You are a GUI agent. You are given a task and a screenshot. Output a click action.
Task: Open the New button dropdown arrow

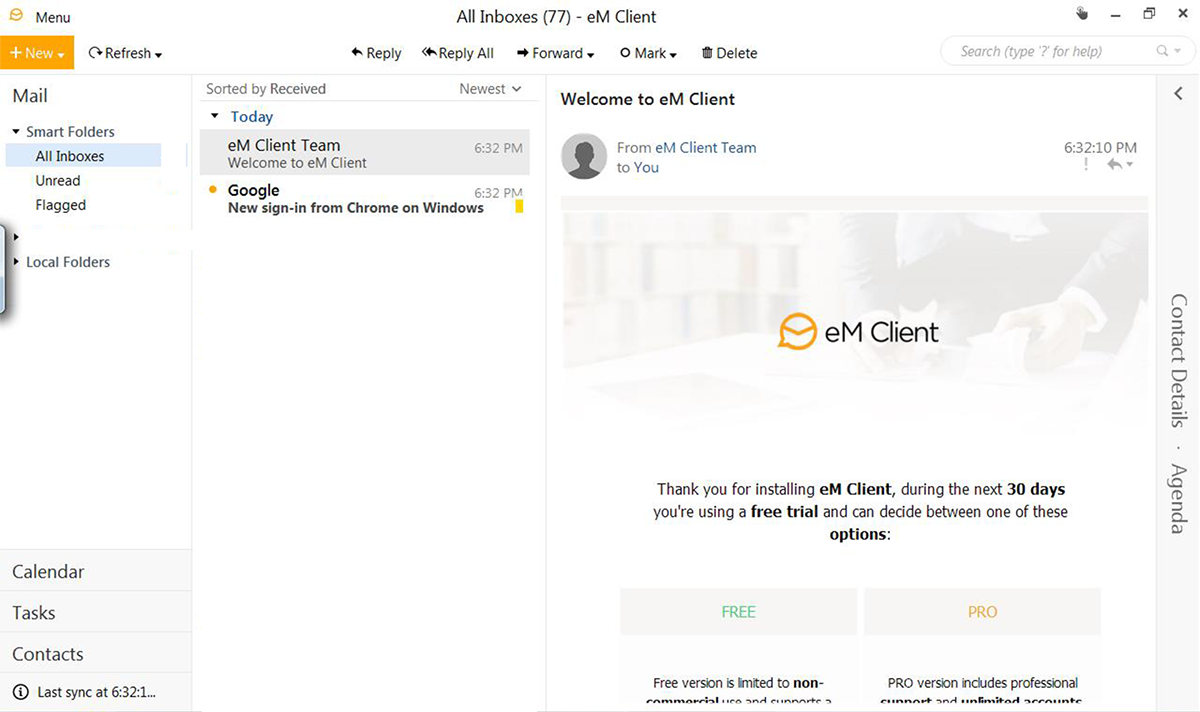coord(61,54)
